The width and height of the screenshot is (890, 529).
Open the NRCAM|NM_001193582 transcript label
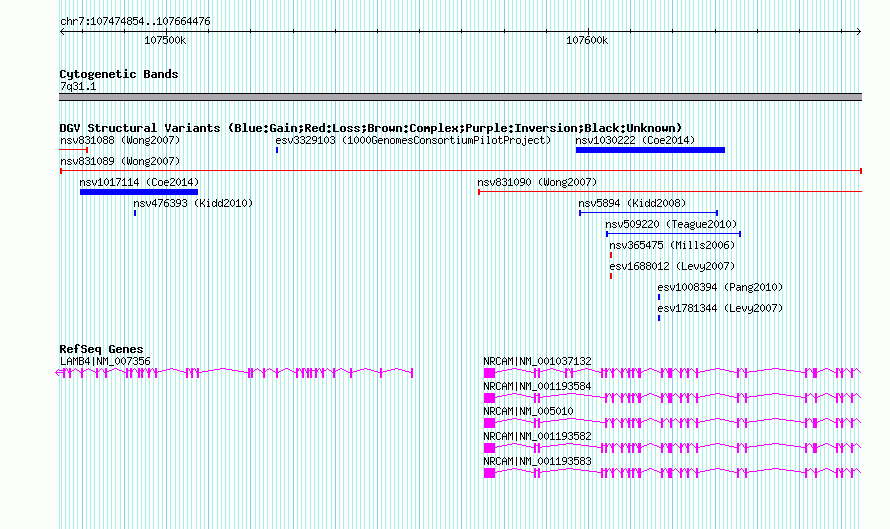(537, 436)
